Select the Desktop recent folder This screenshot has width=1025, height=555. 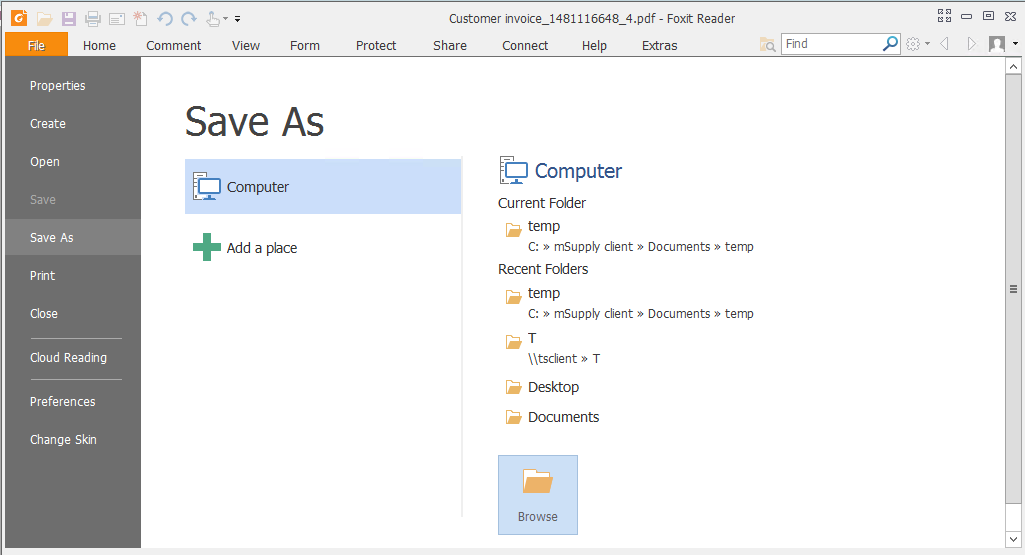(553, 387)
